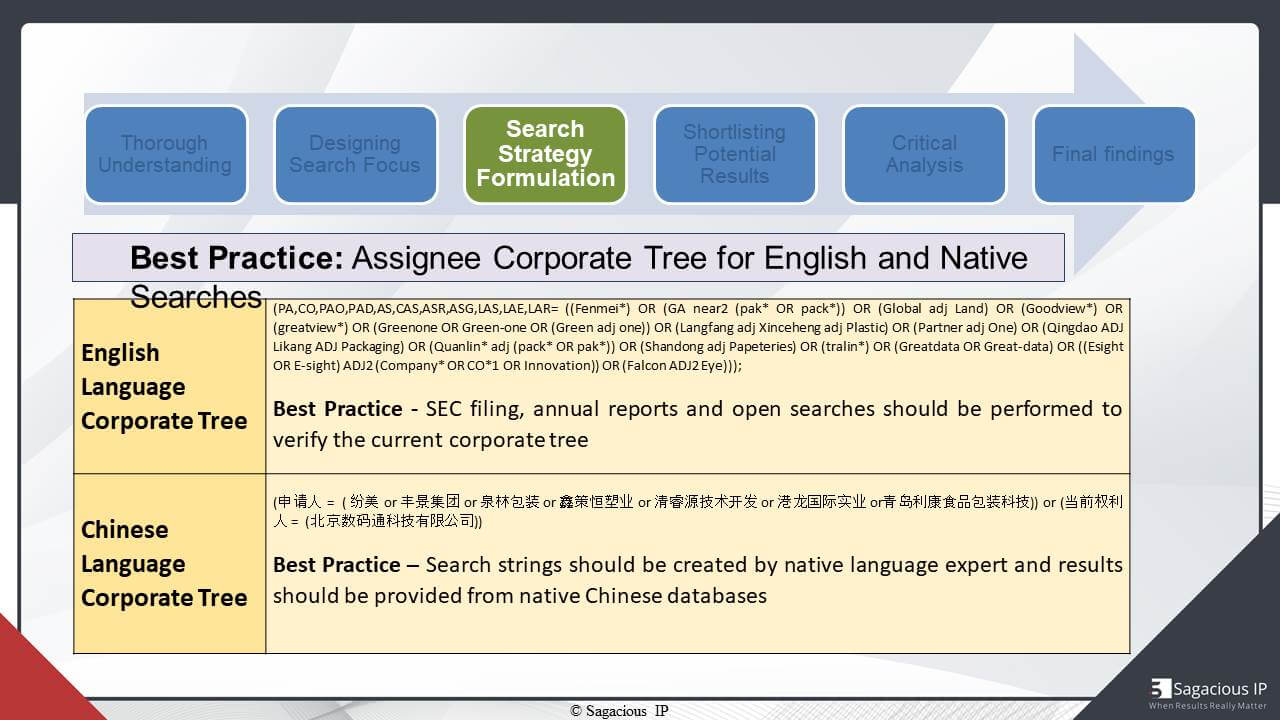Screen dimensions: 1280x720
Task: Click the © Sagacious IP footer text
Action: pyautogui.click(x=619, y=711)
